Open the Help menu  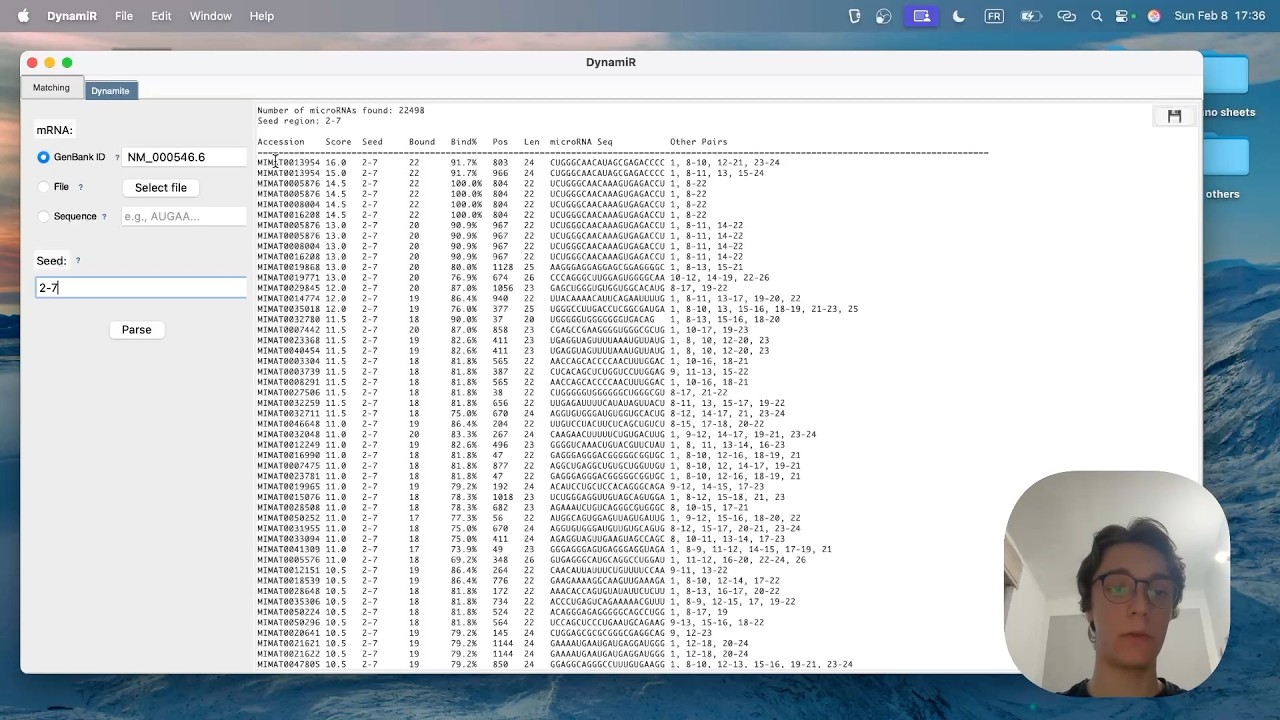(x=262, y=16)
